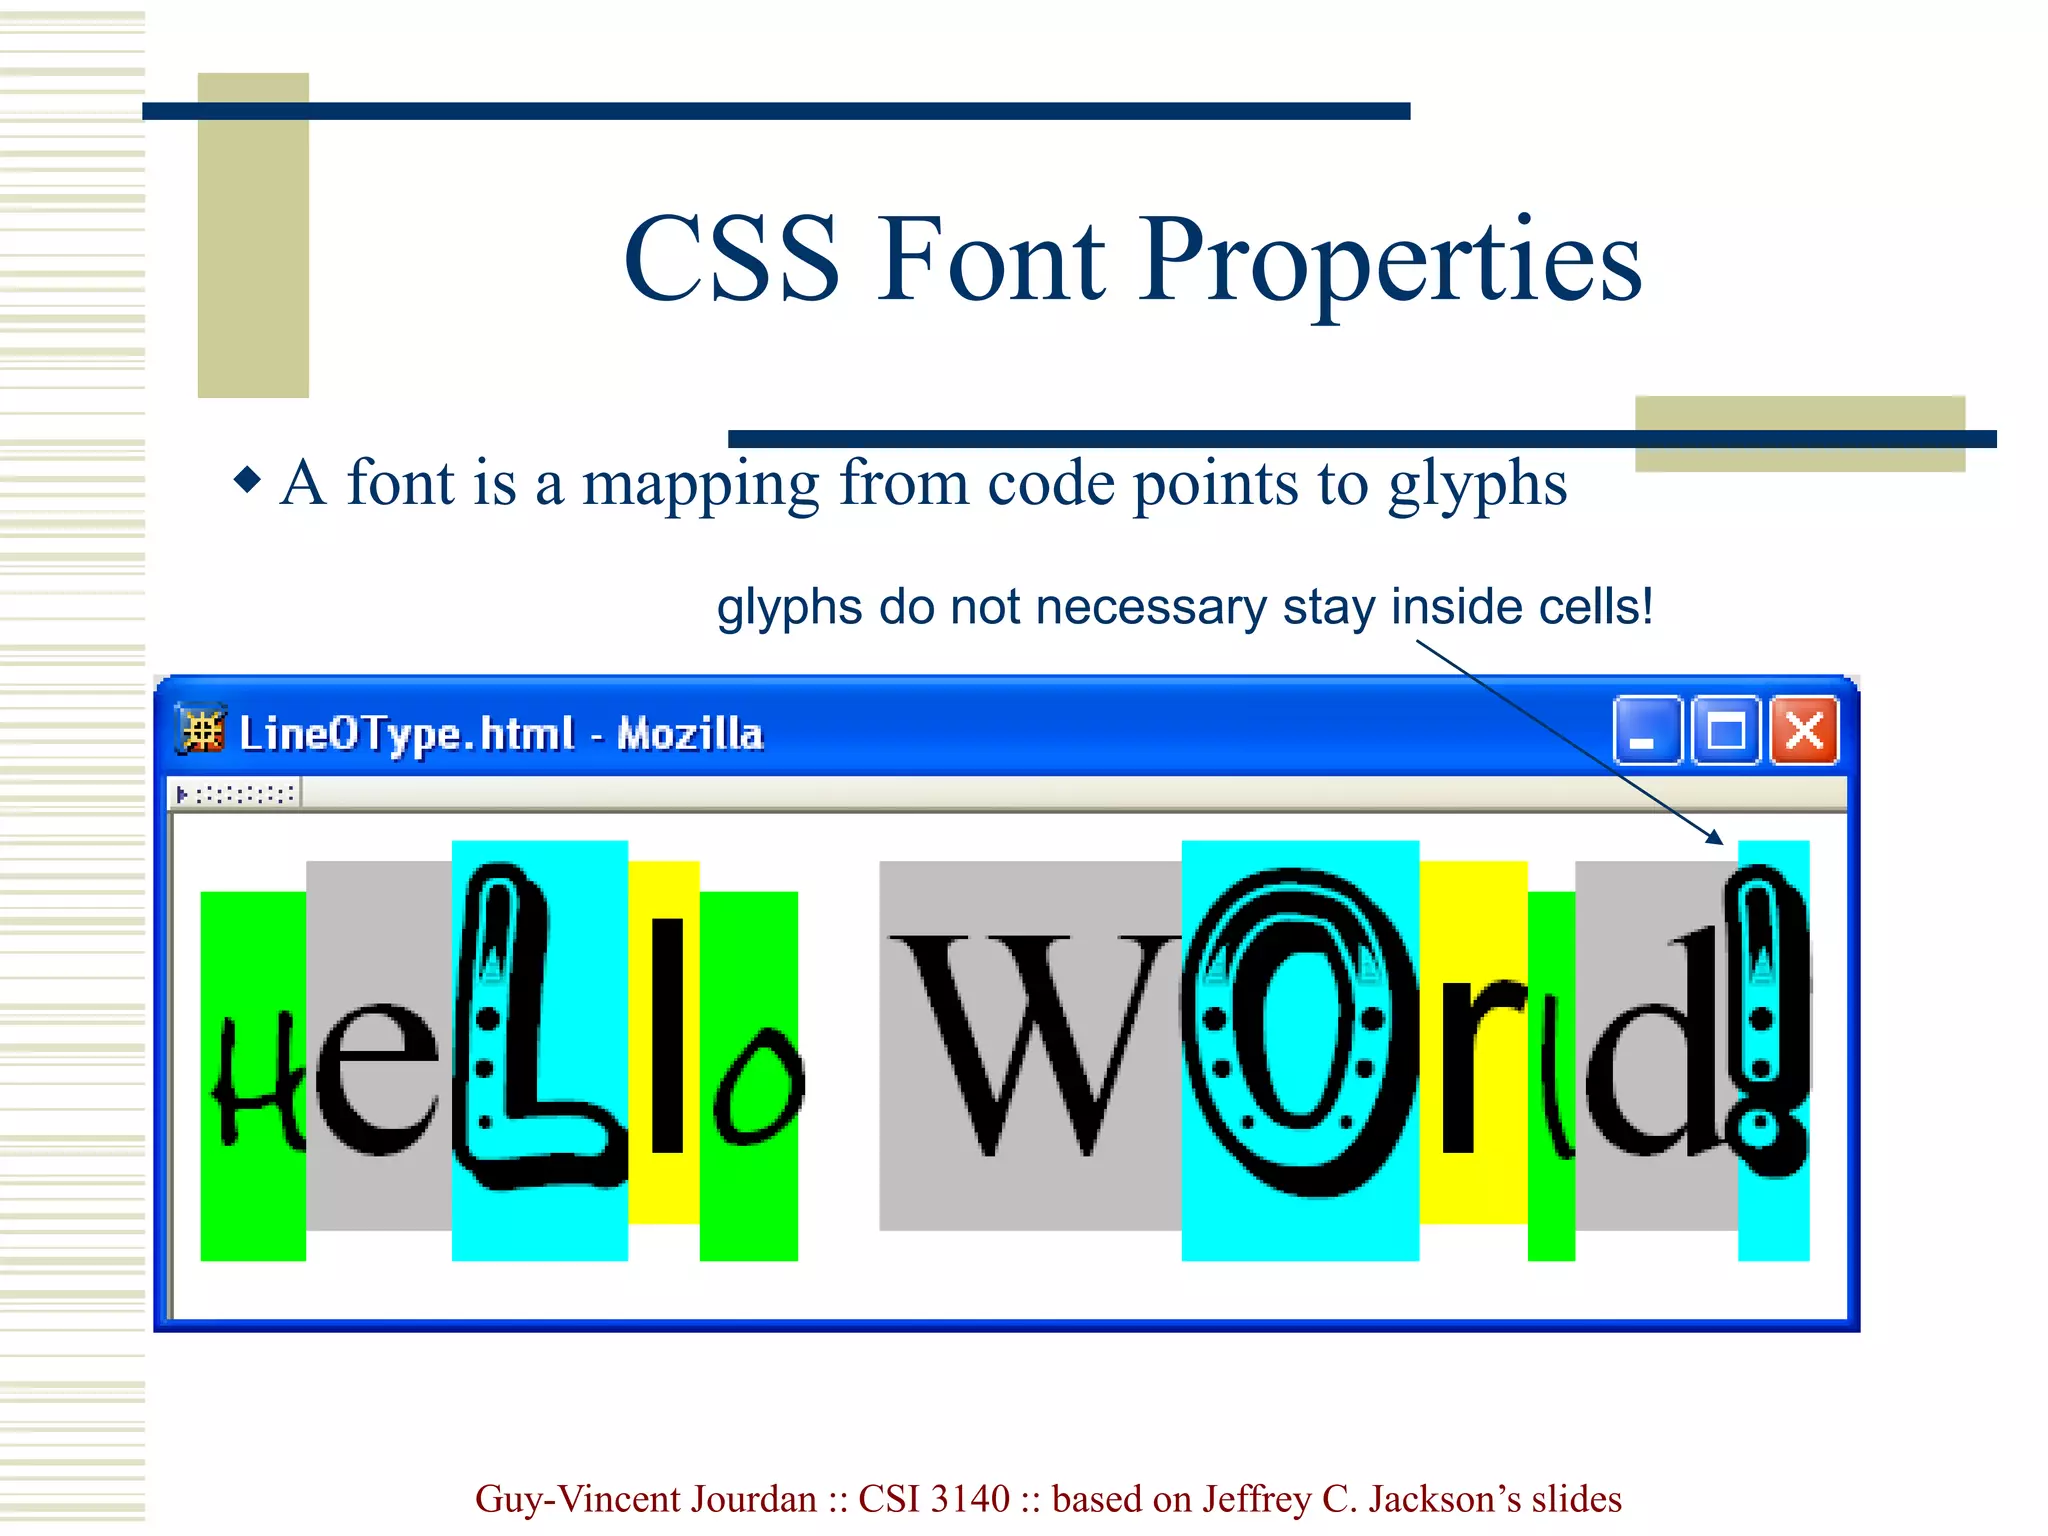2048x1536 pixels.
Task: Click the thick black l on yellow cell
Action: coord(666,1035)
